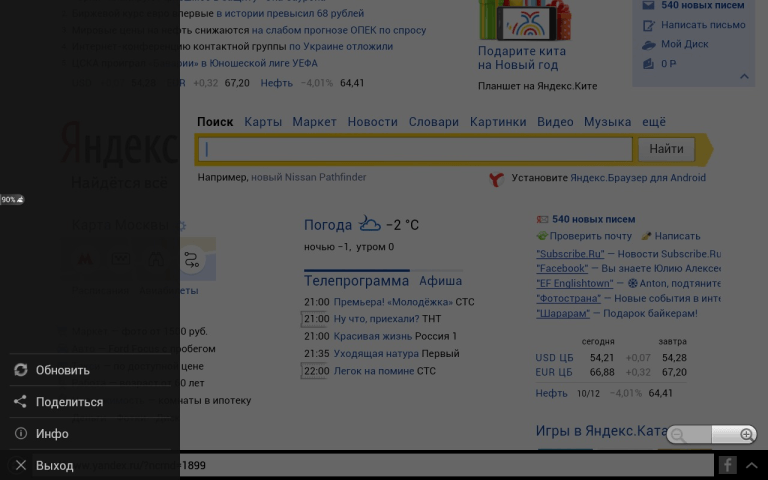Click the Yandex search input field
The image size is (768, 480).
tap(417, 150)
